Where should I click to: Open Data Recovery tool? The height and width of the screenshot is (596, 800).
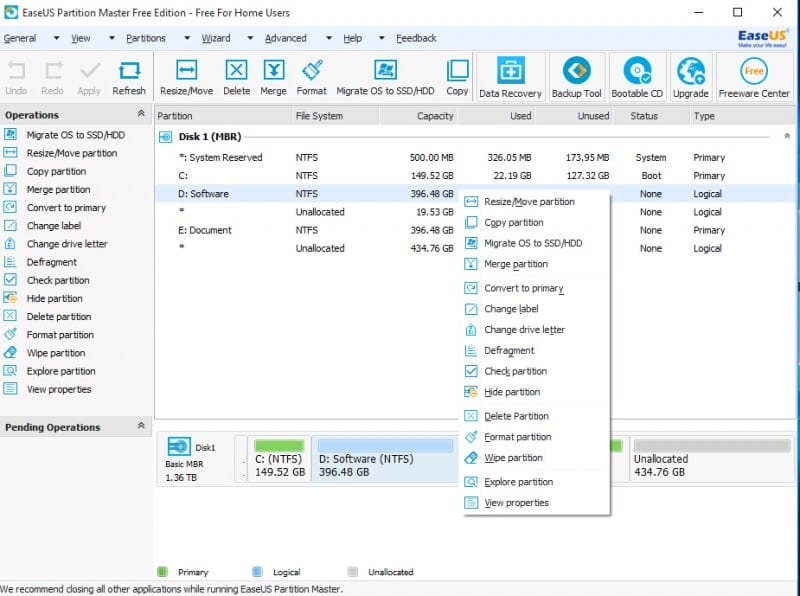pos(511,76)
